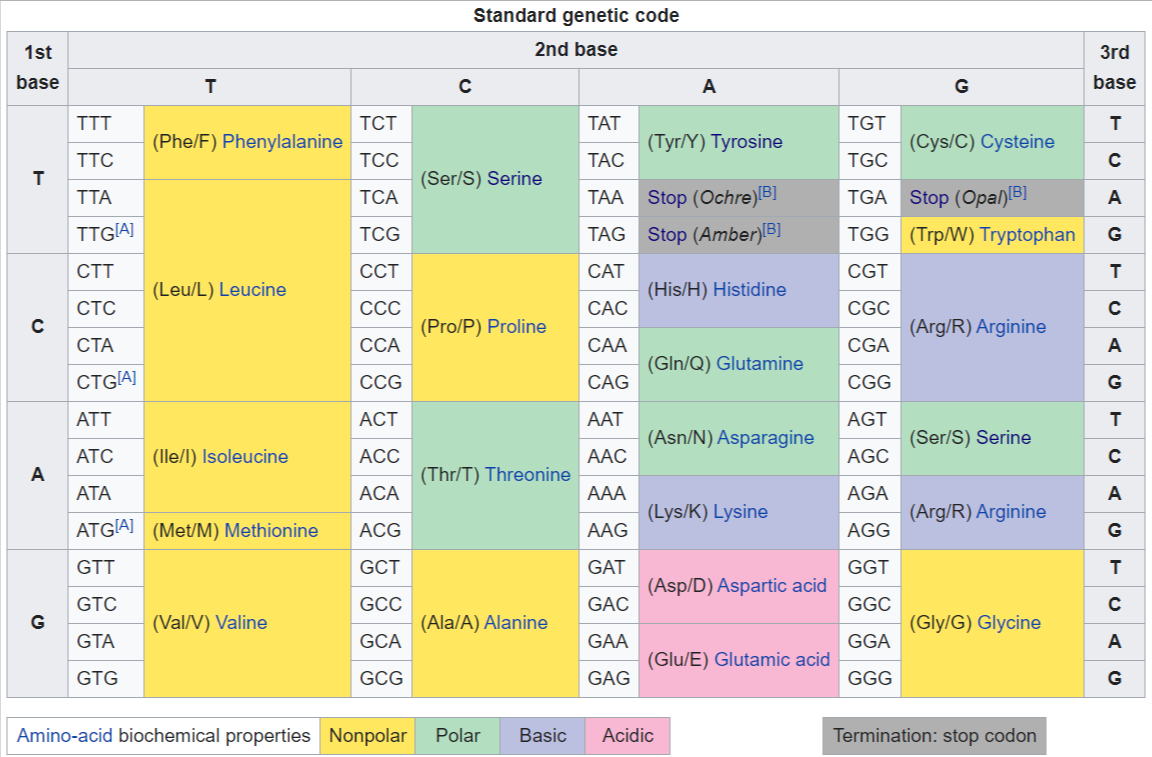
Task: Open the Methionine link
Action: 271,531
